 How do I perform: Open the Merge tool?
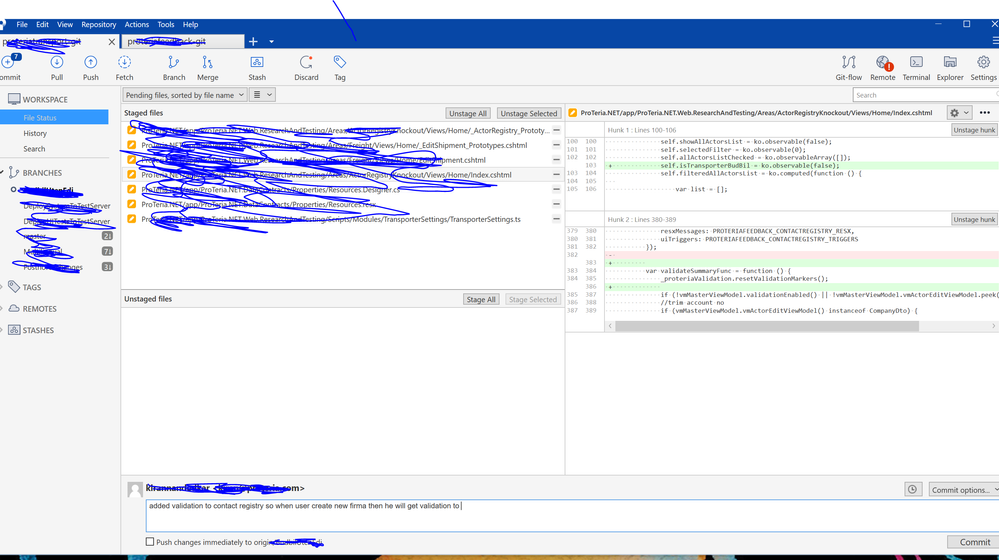[x=207, y=68]
